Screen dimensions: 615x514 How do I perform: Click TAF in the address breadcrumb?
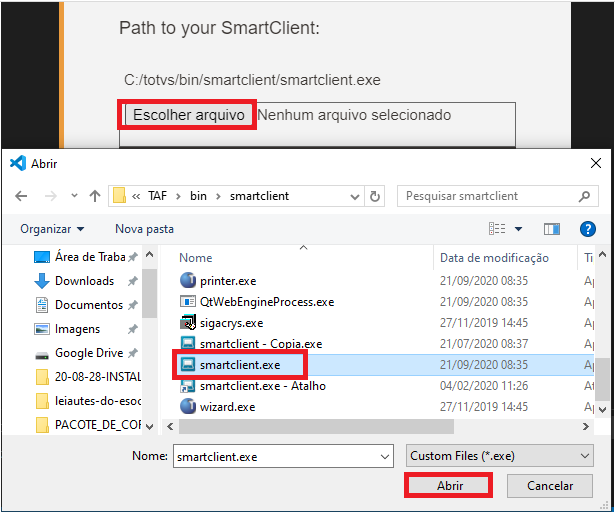point(157,196)
